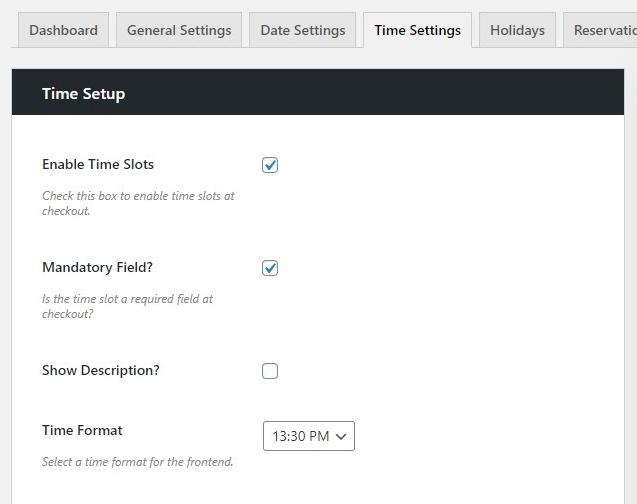
Task: Click the Show Description? label text
Action: [x=101, y=370]
